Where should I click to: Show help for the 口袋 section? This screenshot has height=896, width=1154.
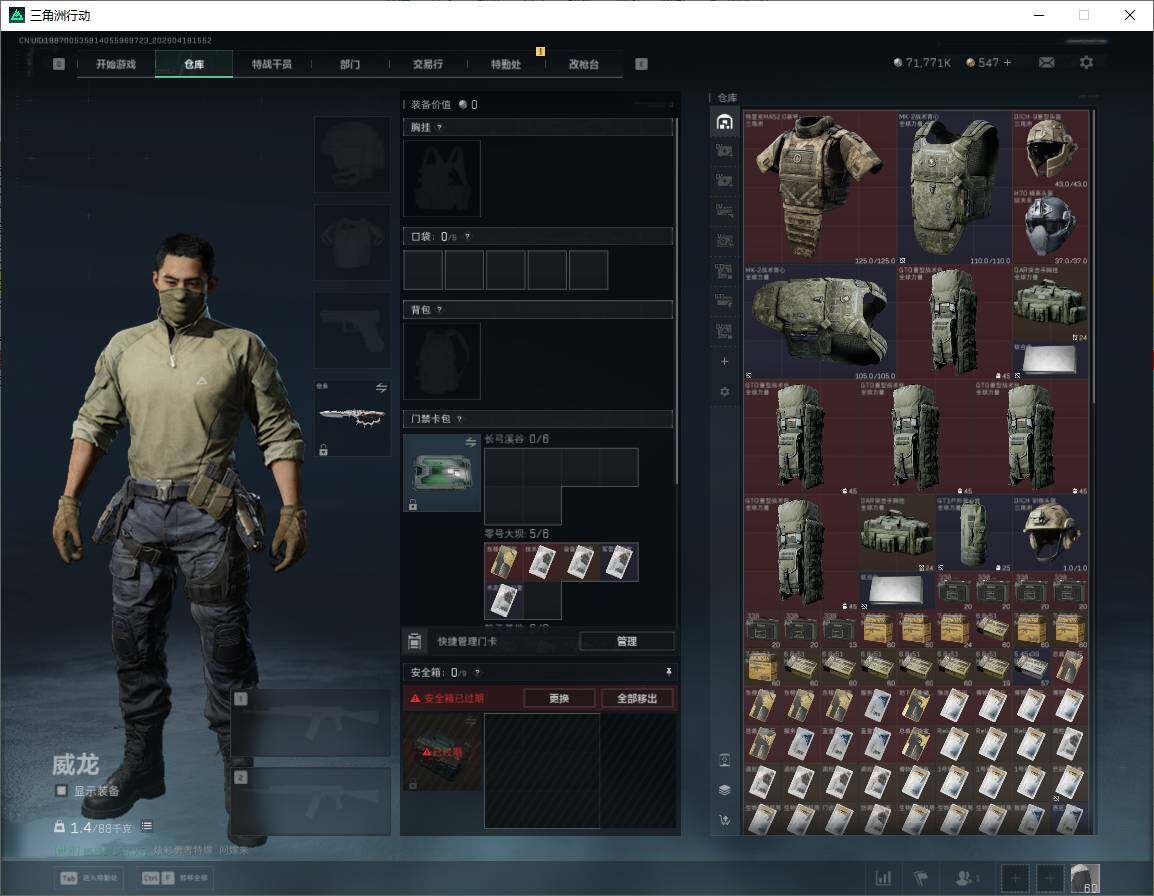click(x=467, y=236)
